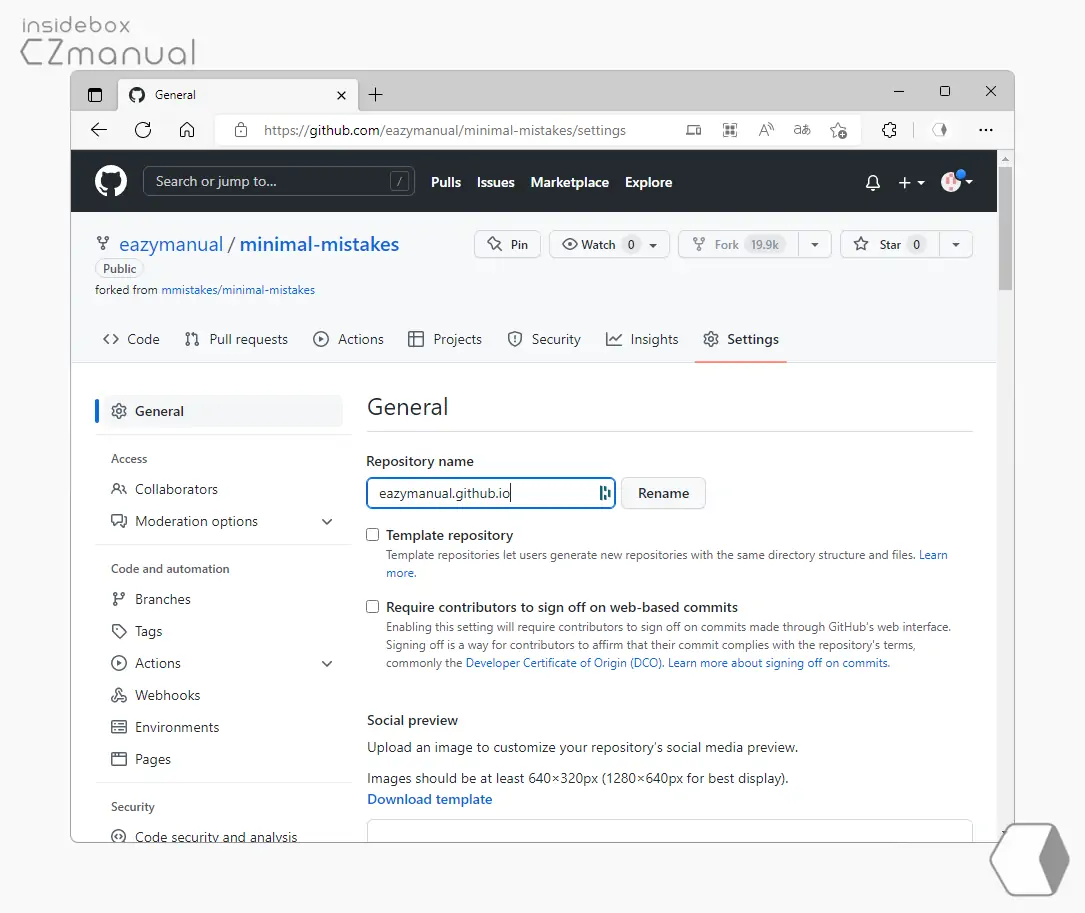Viewport: 1085px width, 913px height.
Task: Click the minimal-mistakes repository name link
Action: [x=319, y=244]
